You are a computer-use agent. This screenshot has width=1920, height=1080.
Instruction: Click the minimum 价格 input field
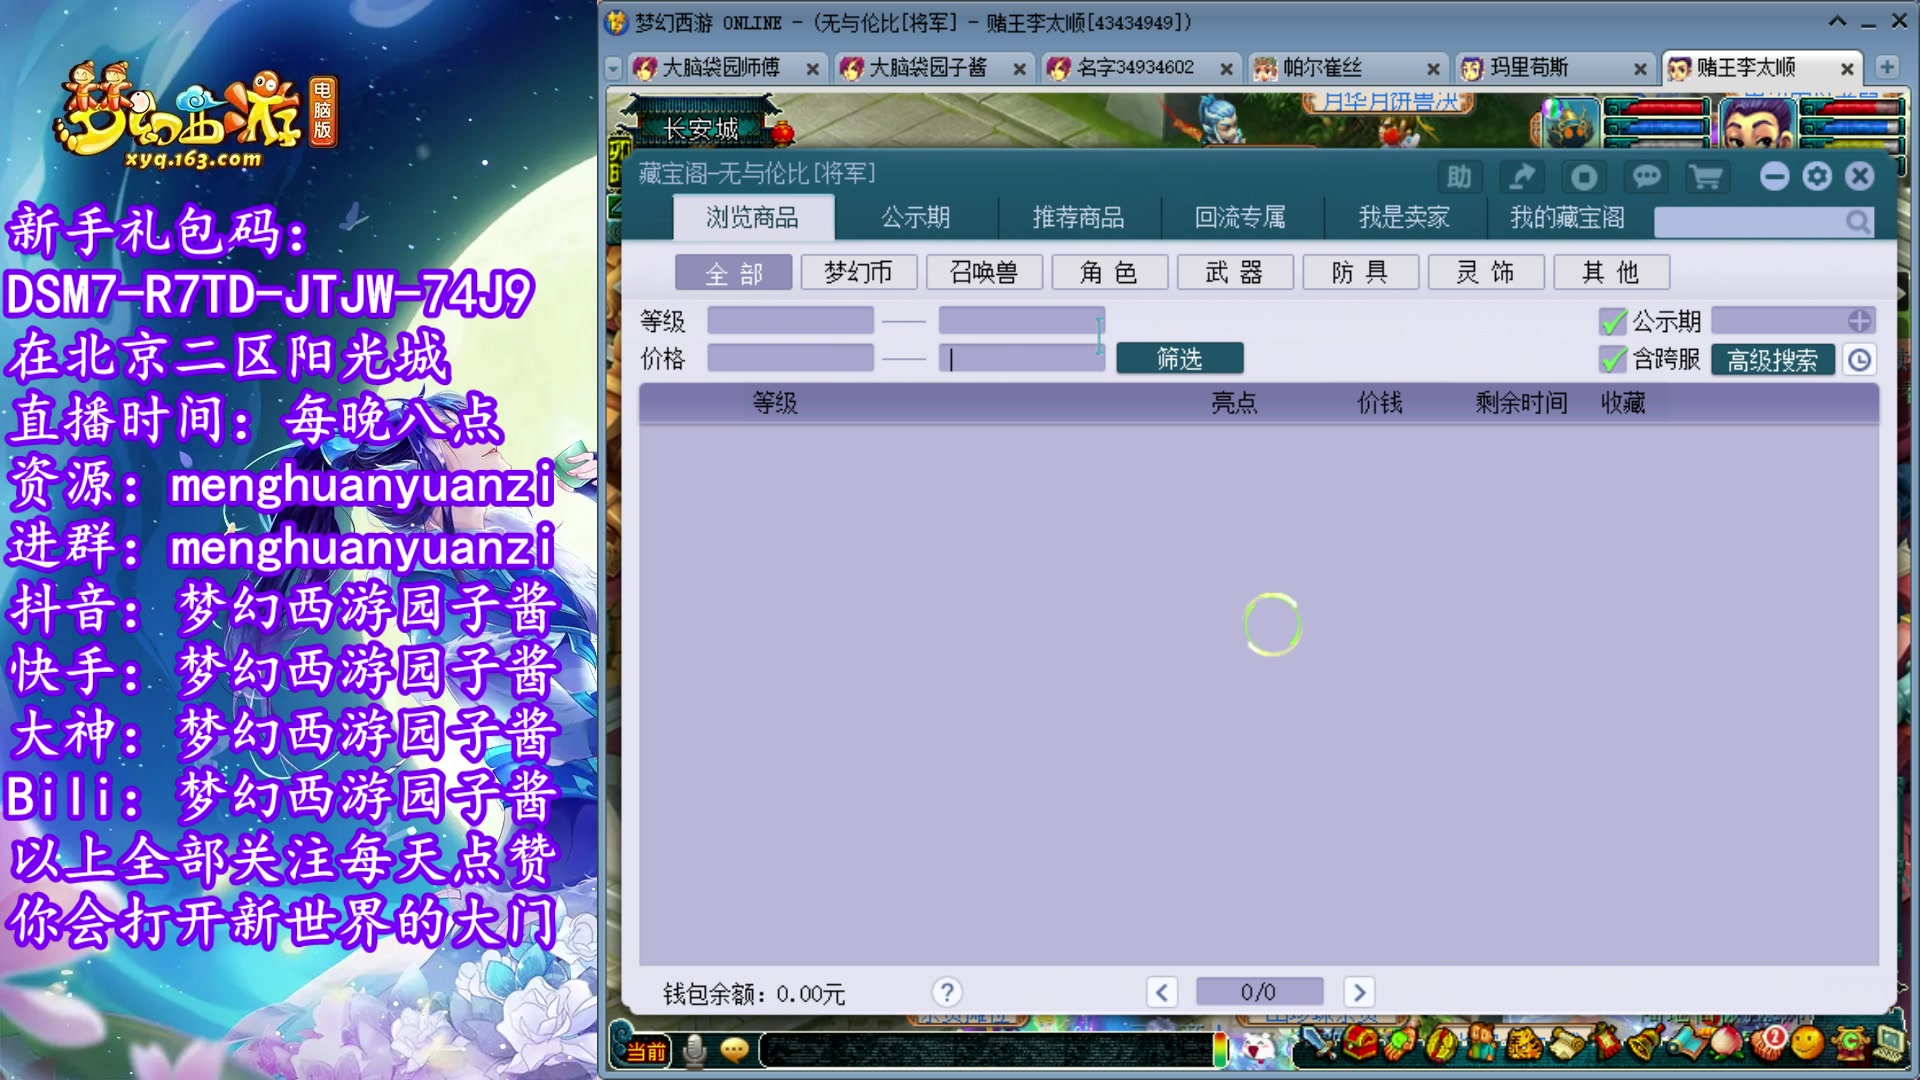point(790,358)
